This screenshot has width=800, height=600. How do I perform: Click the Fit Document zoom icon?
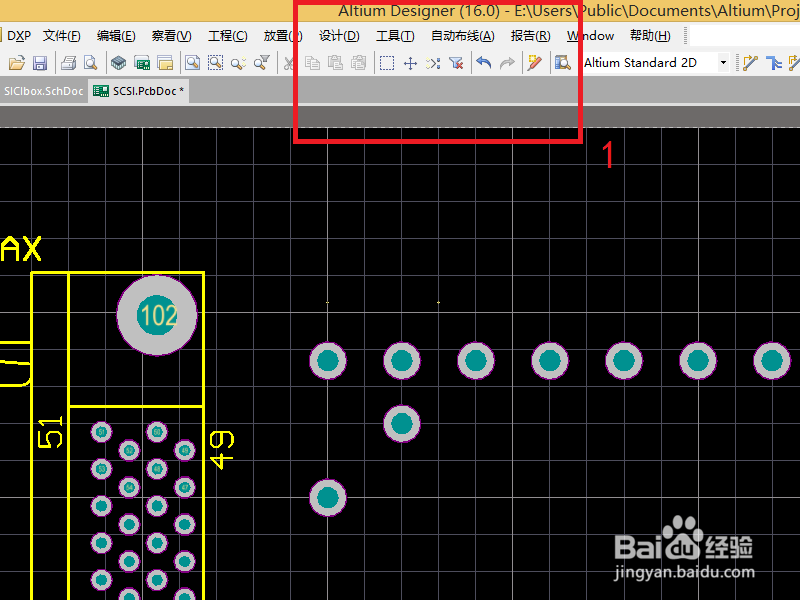tap(192, 63)
